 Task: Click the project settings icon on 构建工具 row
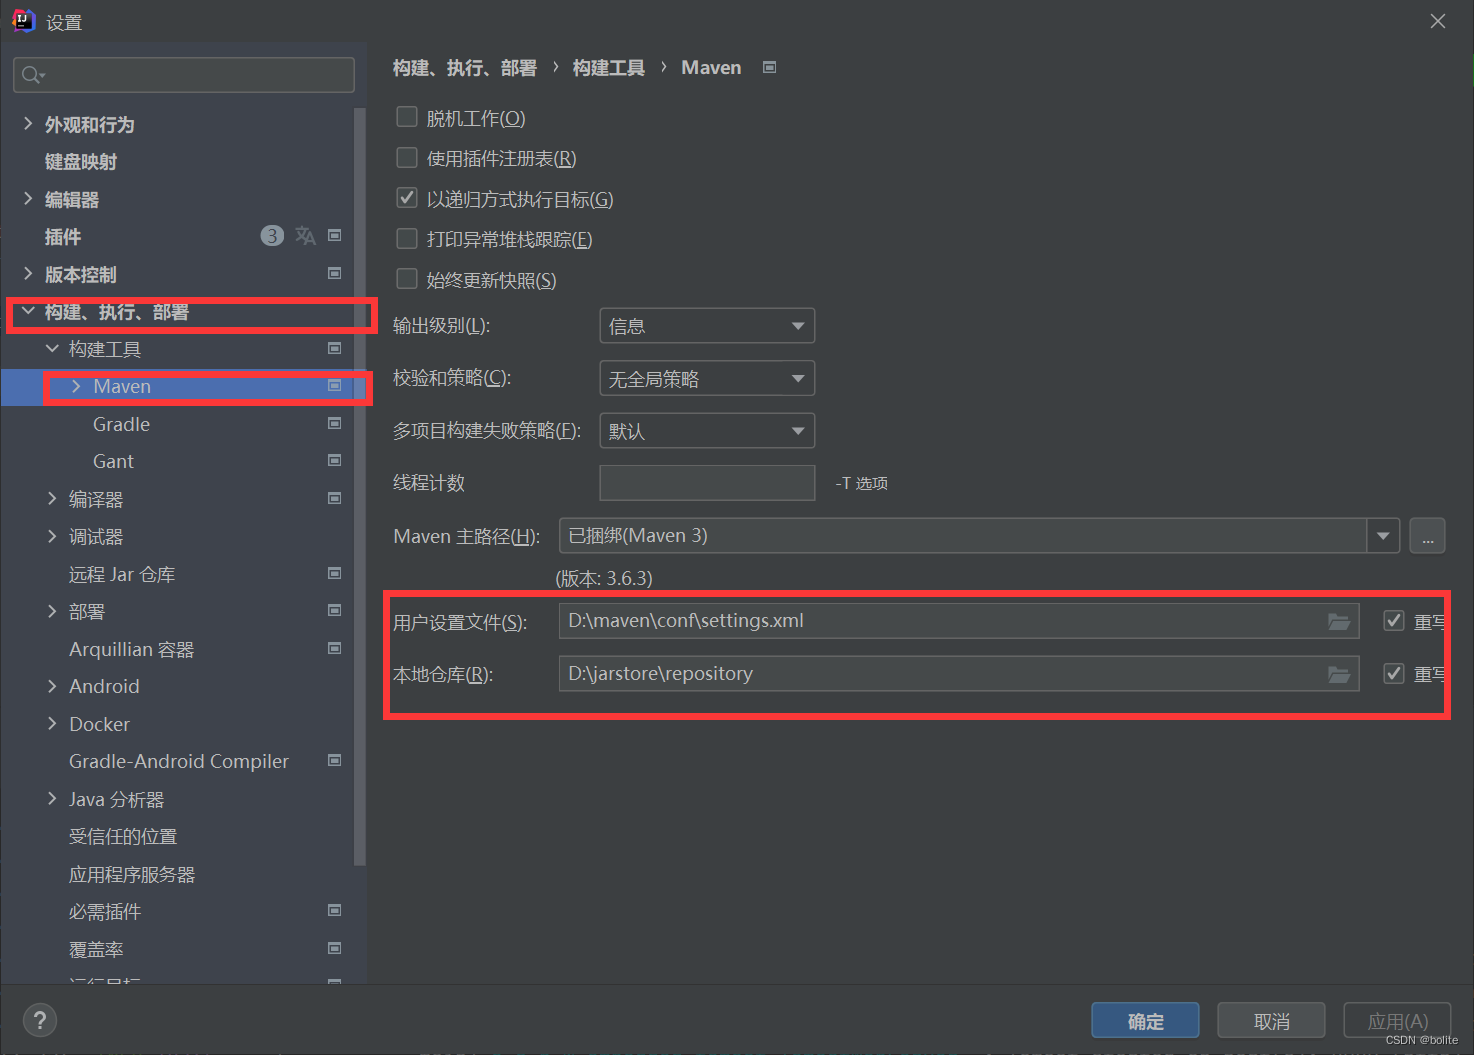tap(335, 348)
